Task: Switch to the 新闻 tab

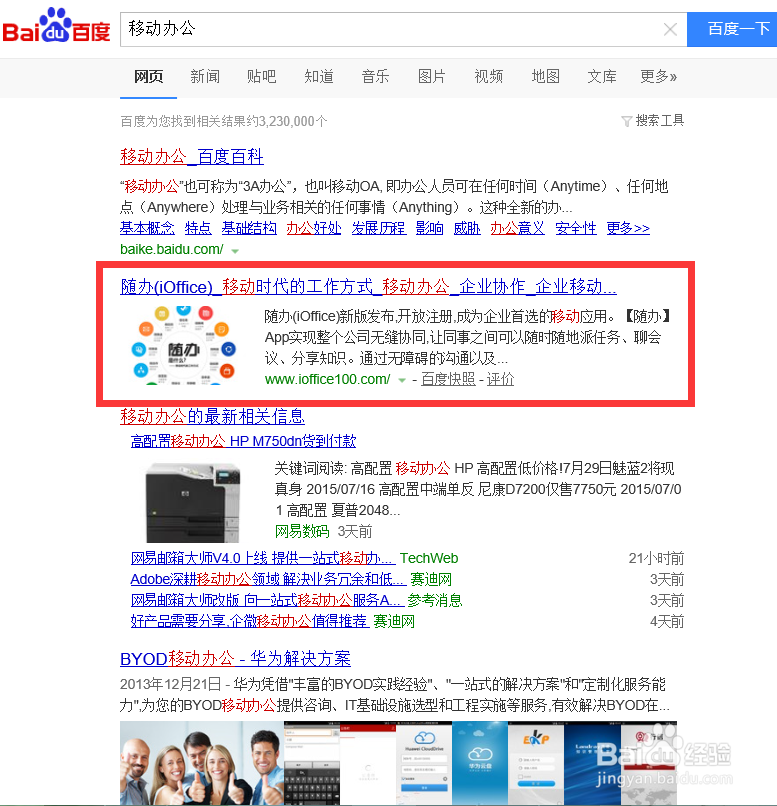Action: click(x=205, y=77)
